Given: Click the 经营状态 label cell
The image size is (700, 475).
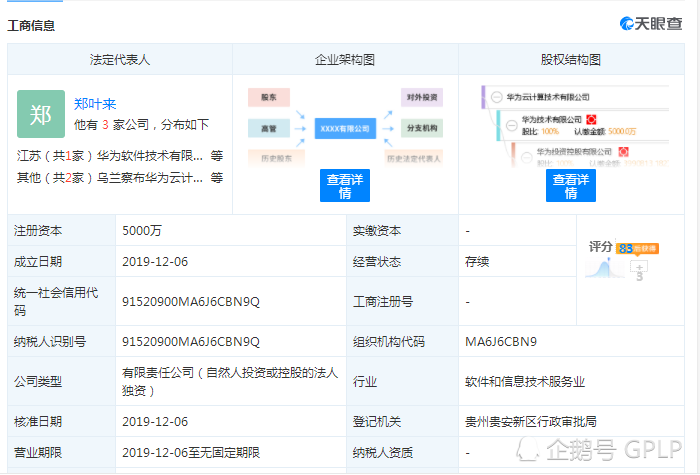Looking at the screenshot, I should (x=403, y=261).
